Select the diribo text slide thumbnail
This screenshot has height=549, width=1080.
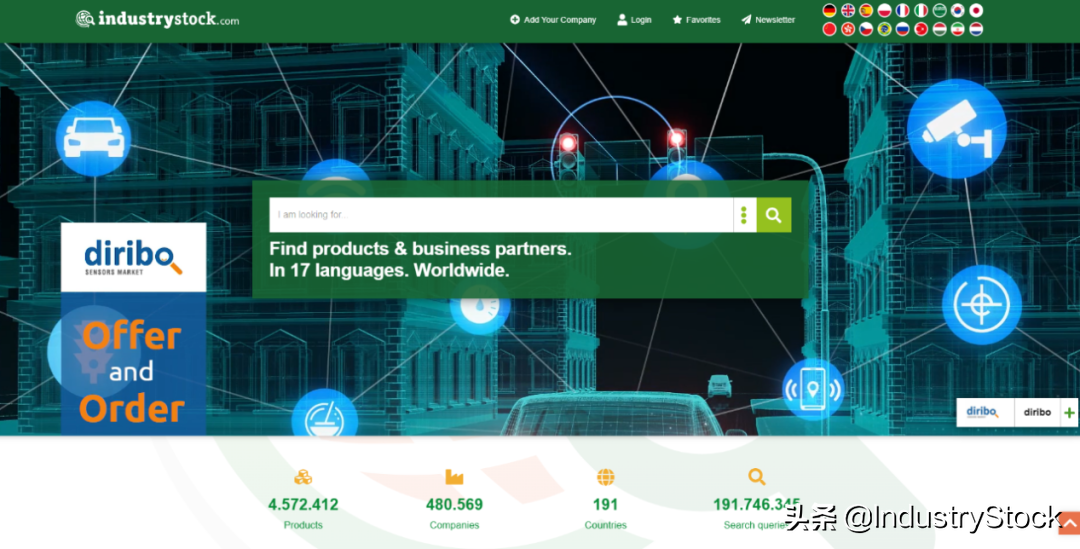pos(1037,413)
